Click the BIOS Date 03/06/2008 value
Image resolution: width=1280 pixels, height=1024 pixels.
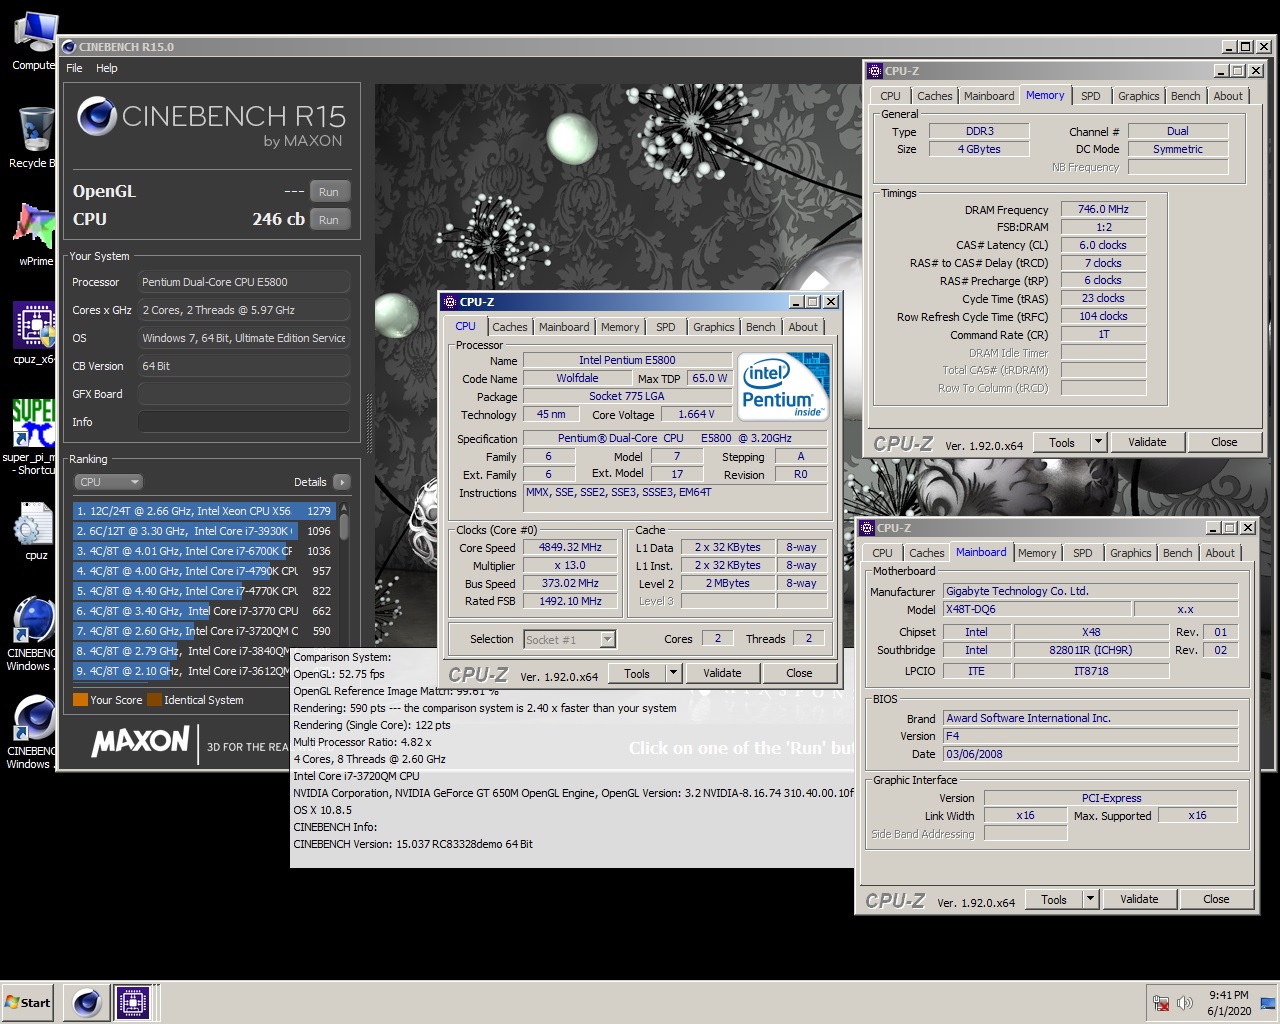(1091, 754)
